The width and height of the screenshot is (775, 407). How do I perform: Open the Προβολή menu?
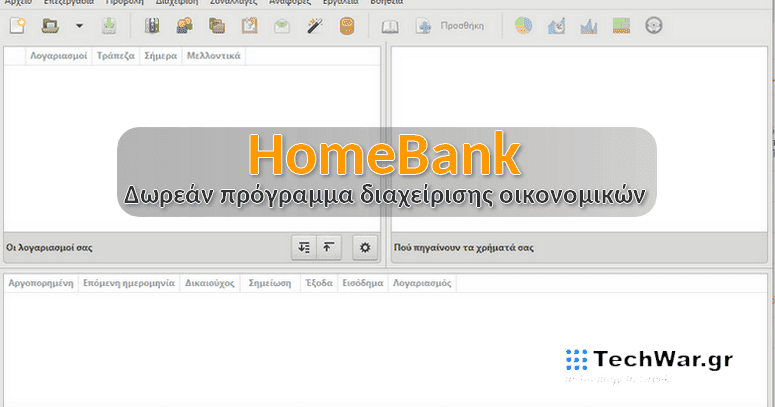(x=125, y=2)
